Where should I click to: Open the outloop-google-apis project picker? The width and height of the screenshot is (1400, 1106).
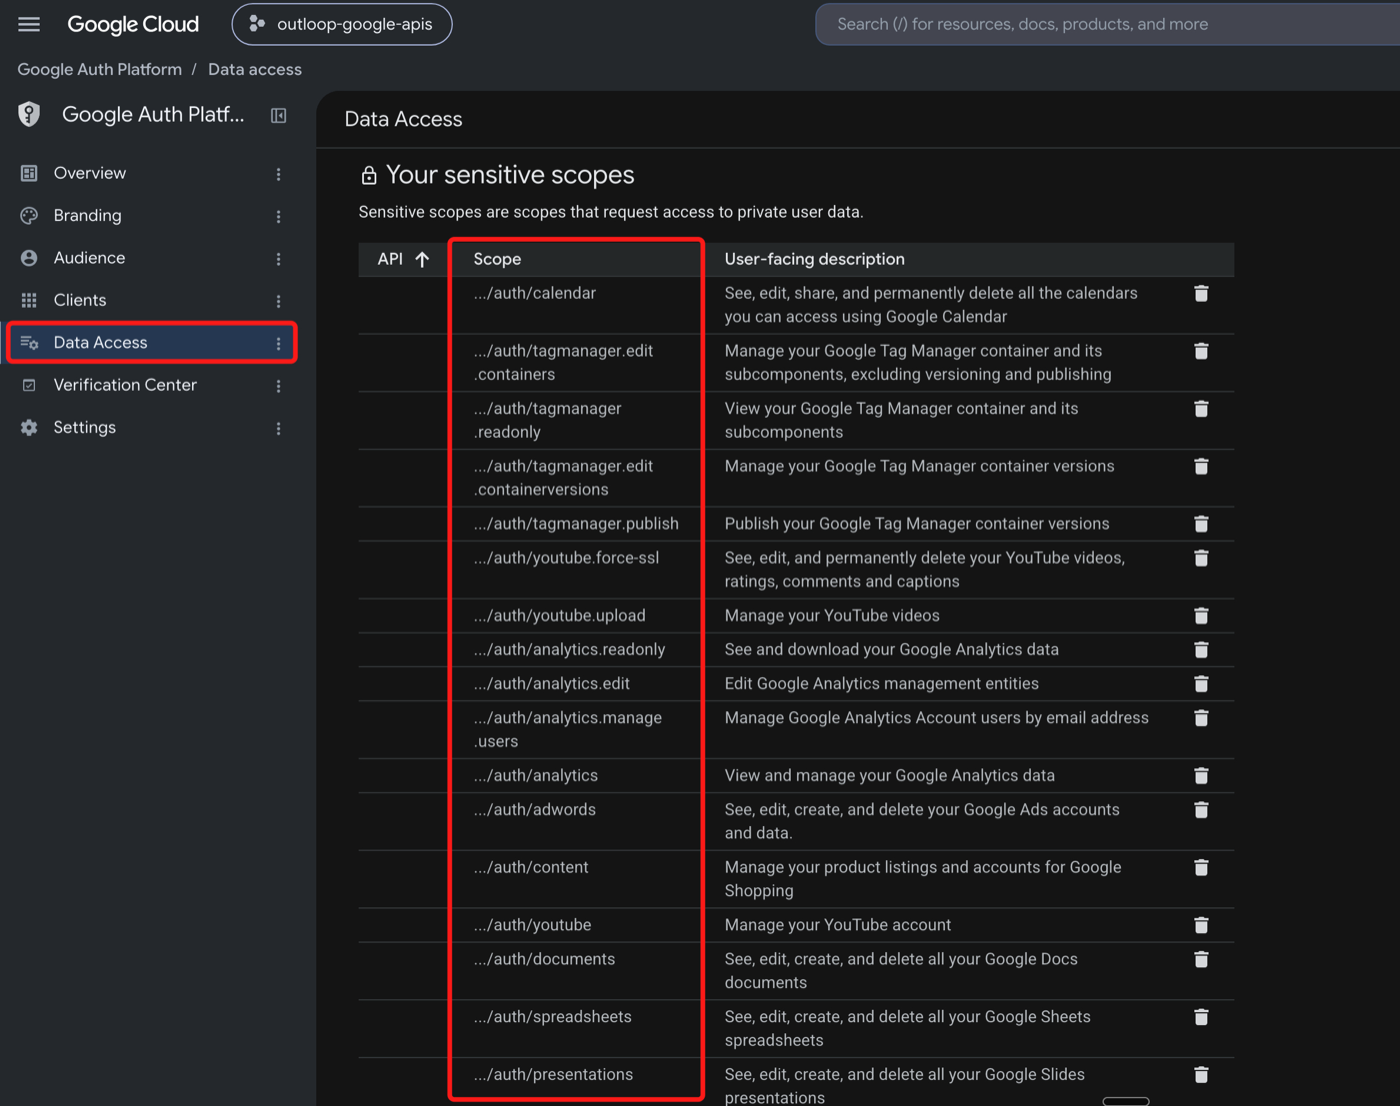point(342,24)
